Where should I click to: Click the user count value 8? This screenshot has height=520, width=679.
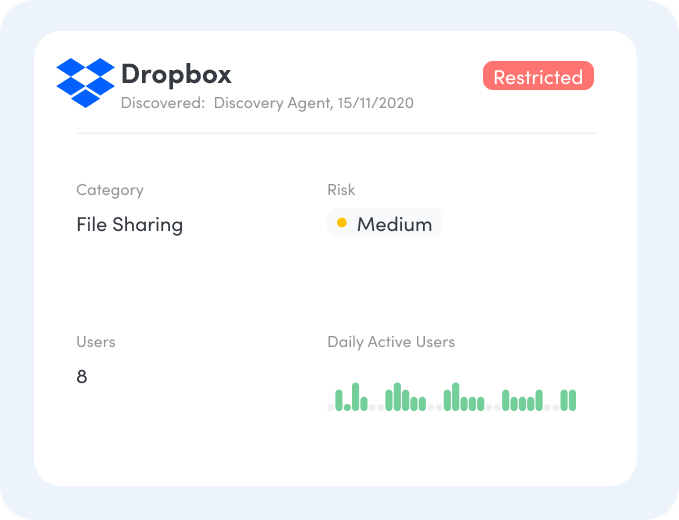point(82,377)
